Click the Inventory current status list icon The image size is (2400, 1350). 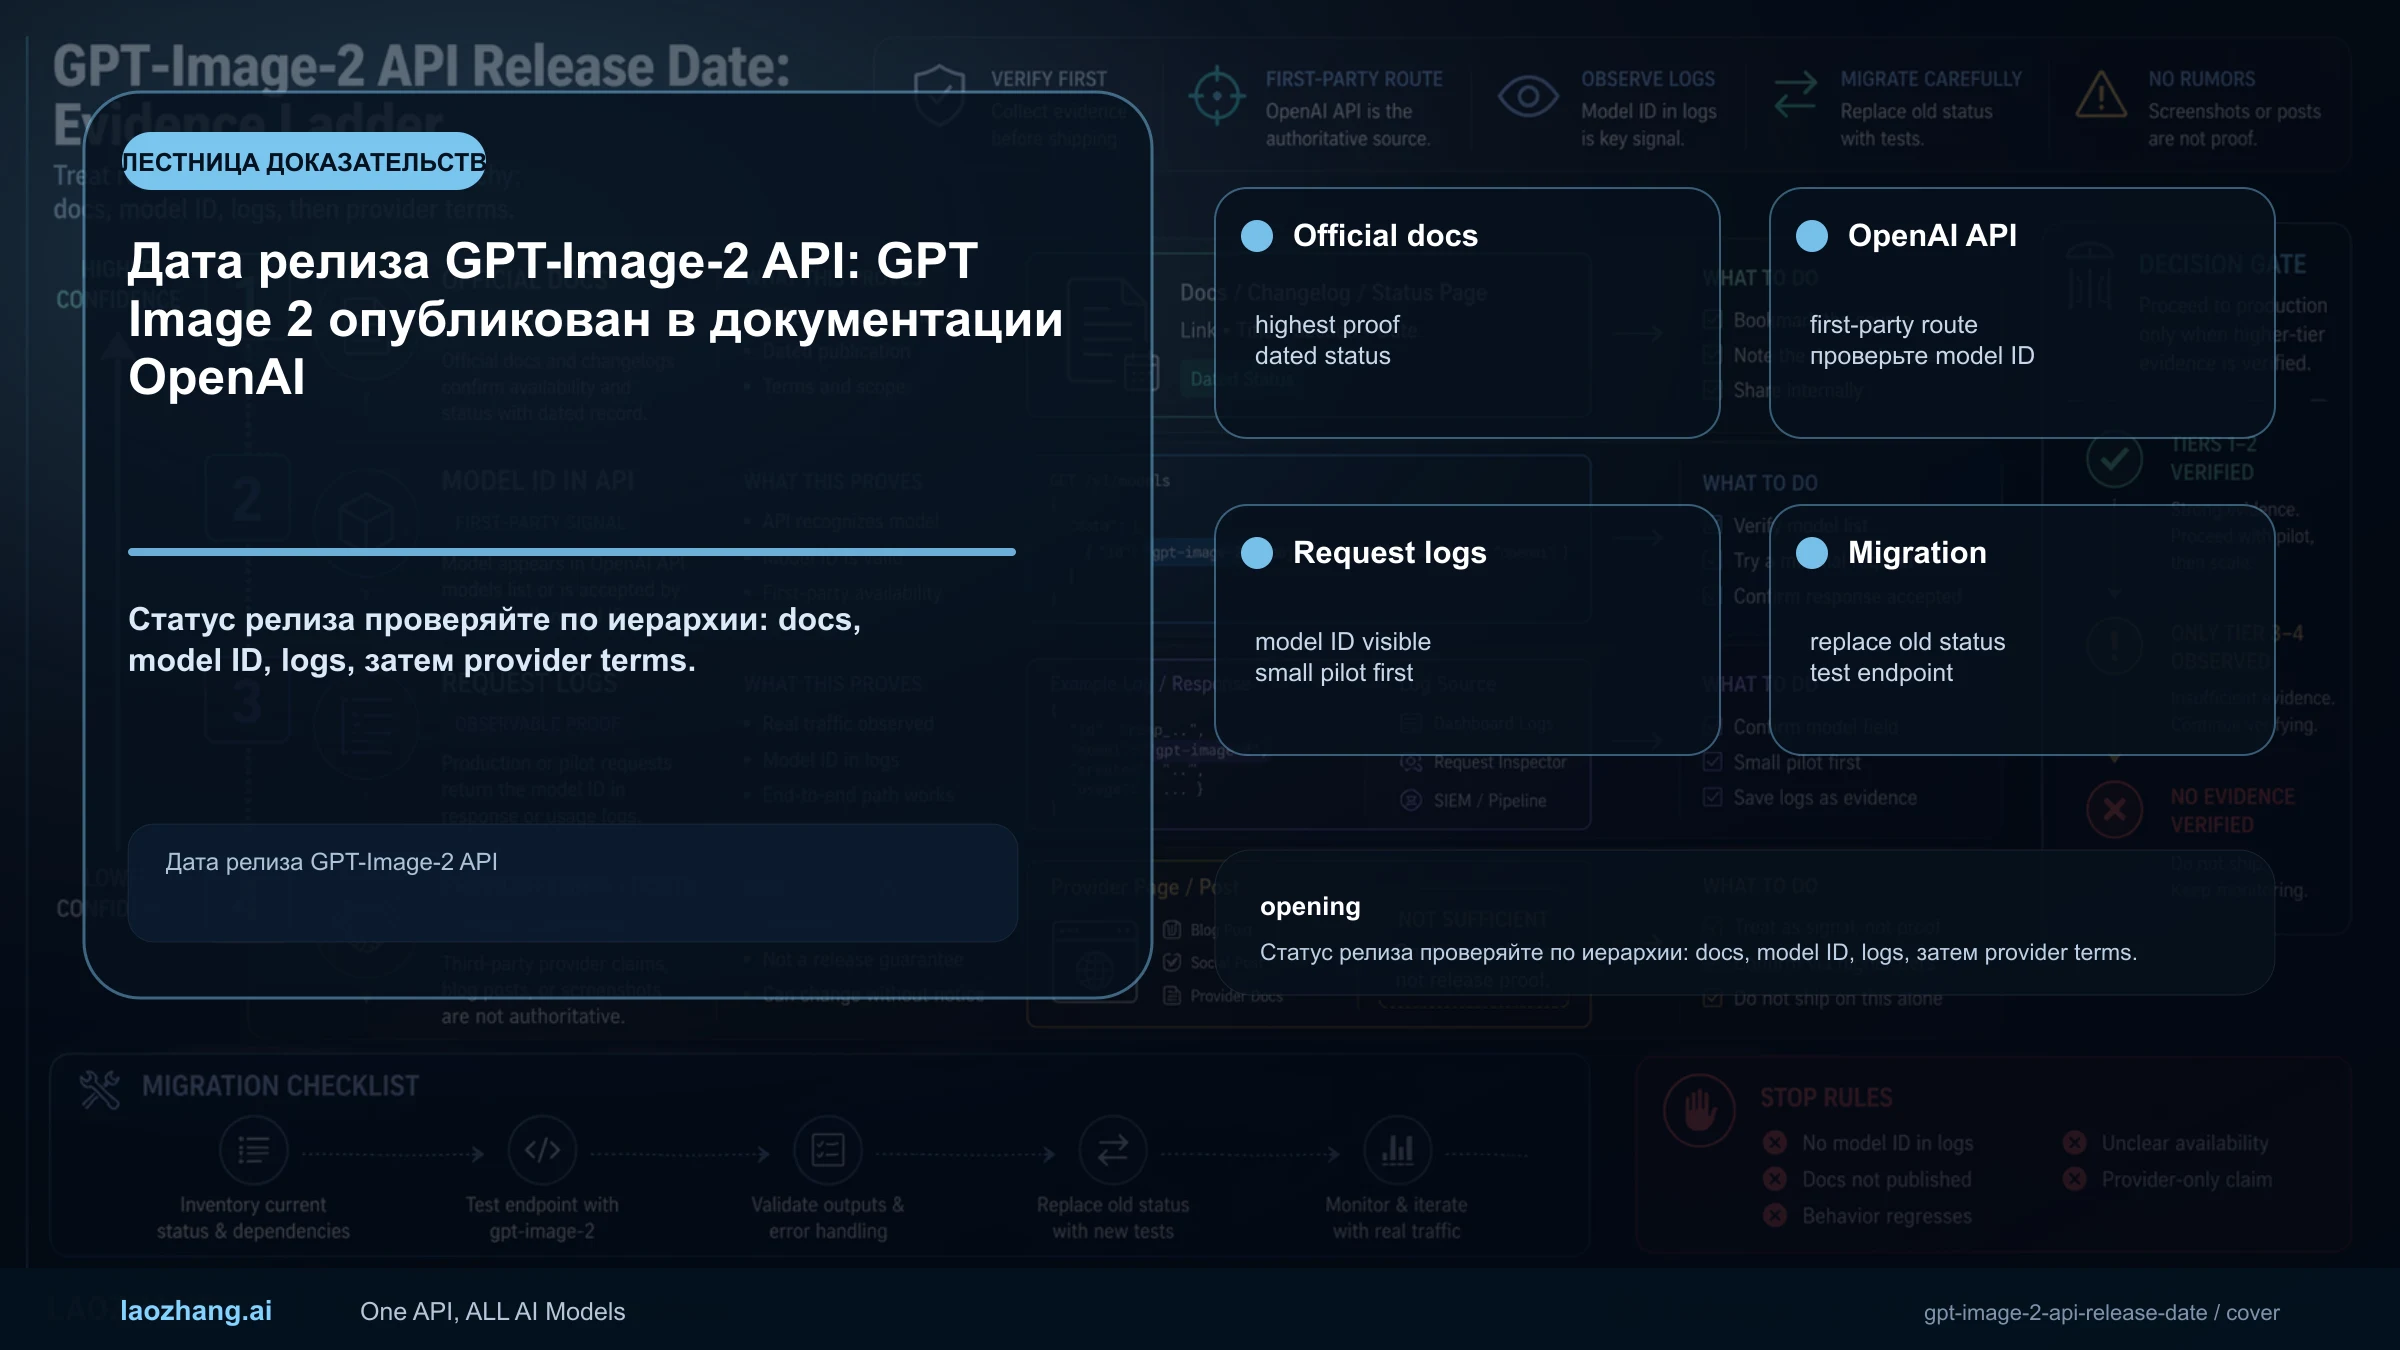tap(253, 1151)
